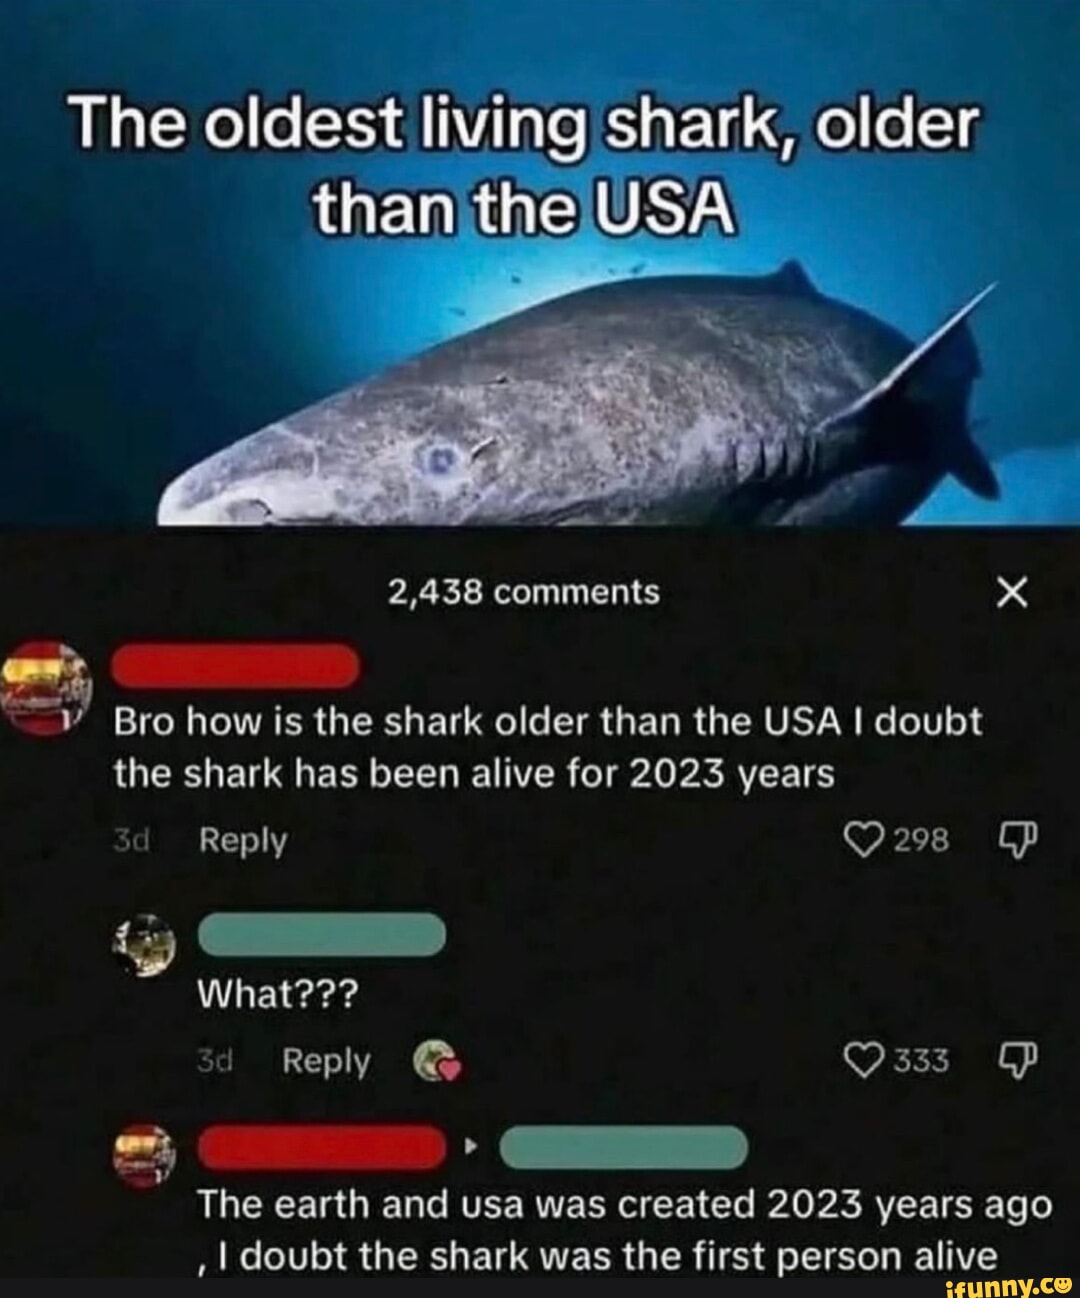Open the red redacted username on first comment
The width and height of the screenshot is (1080, 1298).
pyautogui.click(x=236, y=666)
